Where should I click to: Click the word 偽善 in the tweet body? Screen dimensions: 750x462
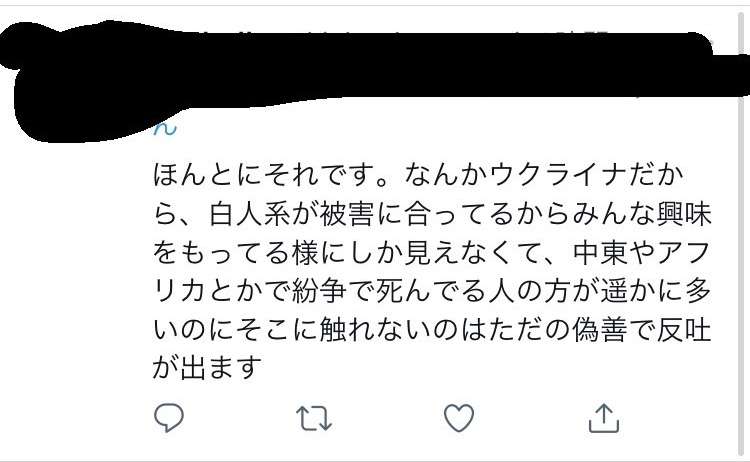click(x=600, y=330)
